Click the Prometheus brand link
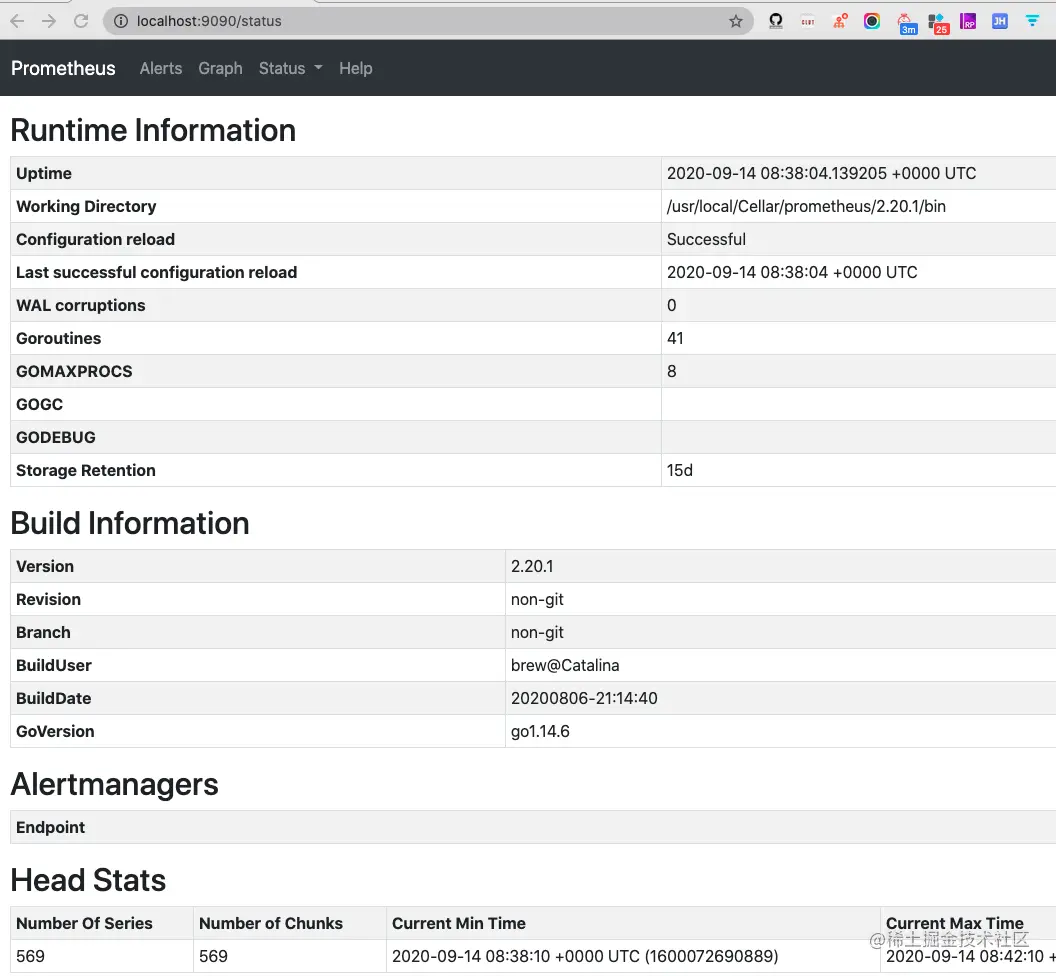This screenshot has height=976, width=1056. [63, 68]
